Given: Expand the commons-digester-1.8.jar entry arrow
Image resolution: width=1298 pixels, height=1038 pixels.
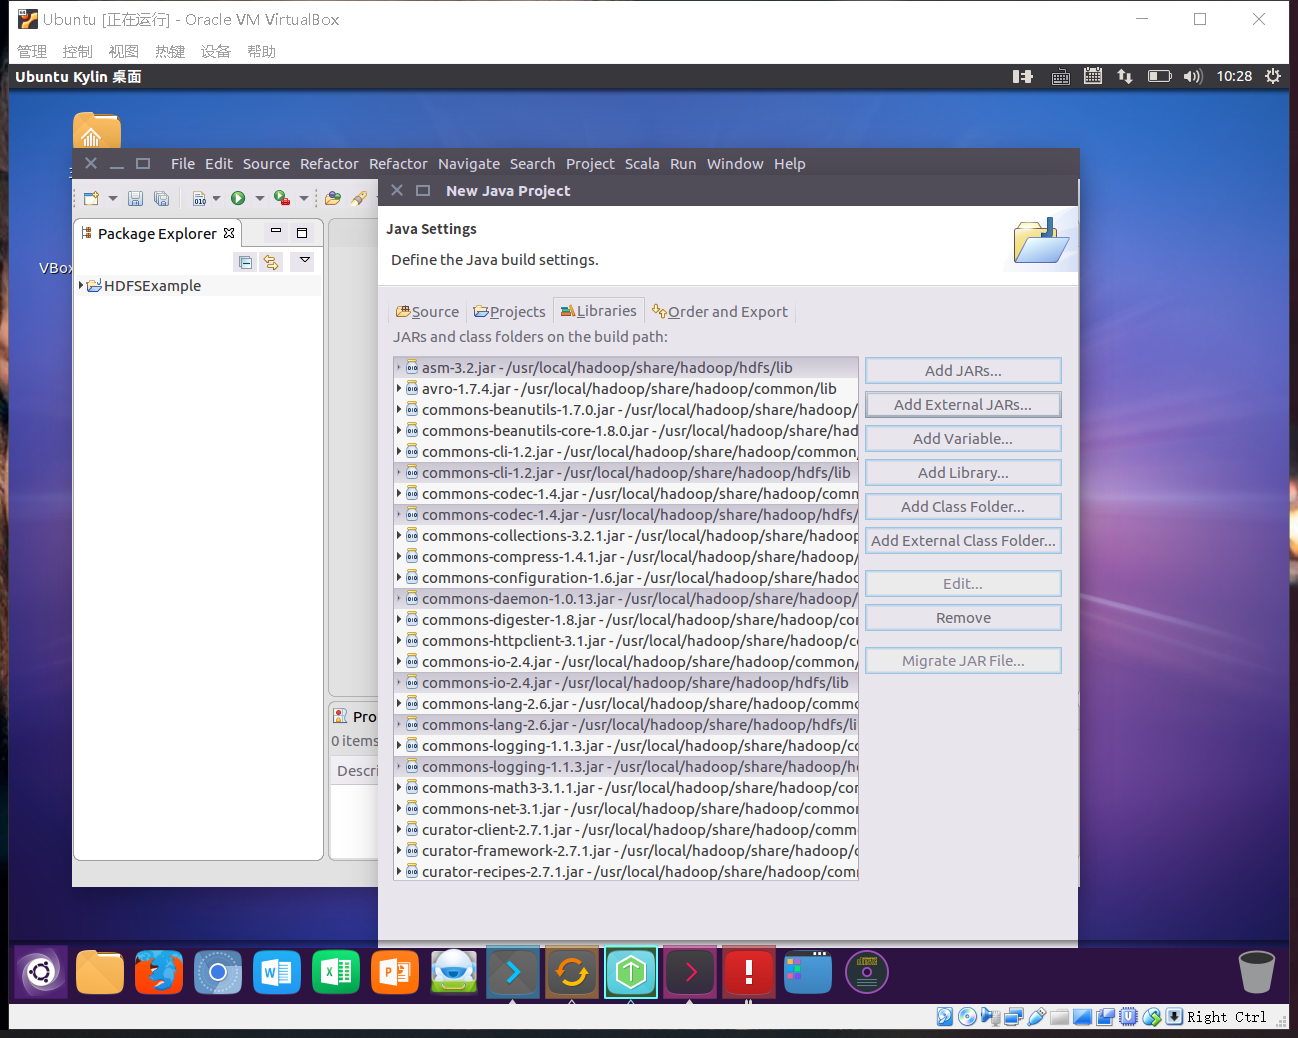Looking at the screenshot, I should [399, 620].
